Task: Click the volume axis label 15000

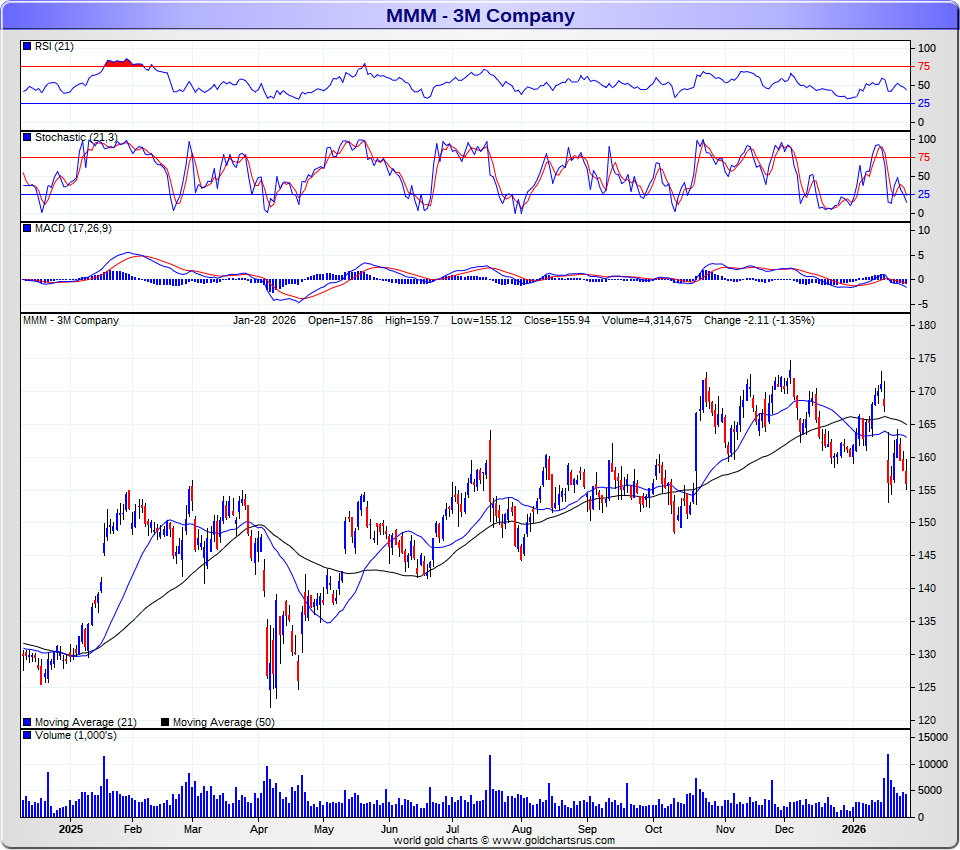Action: (x=932, y=737)
